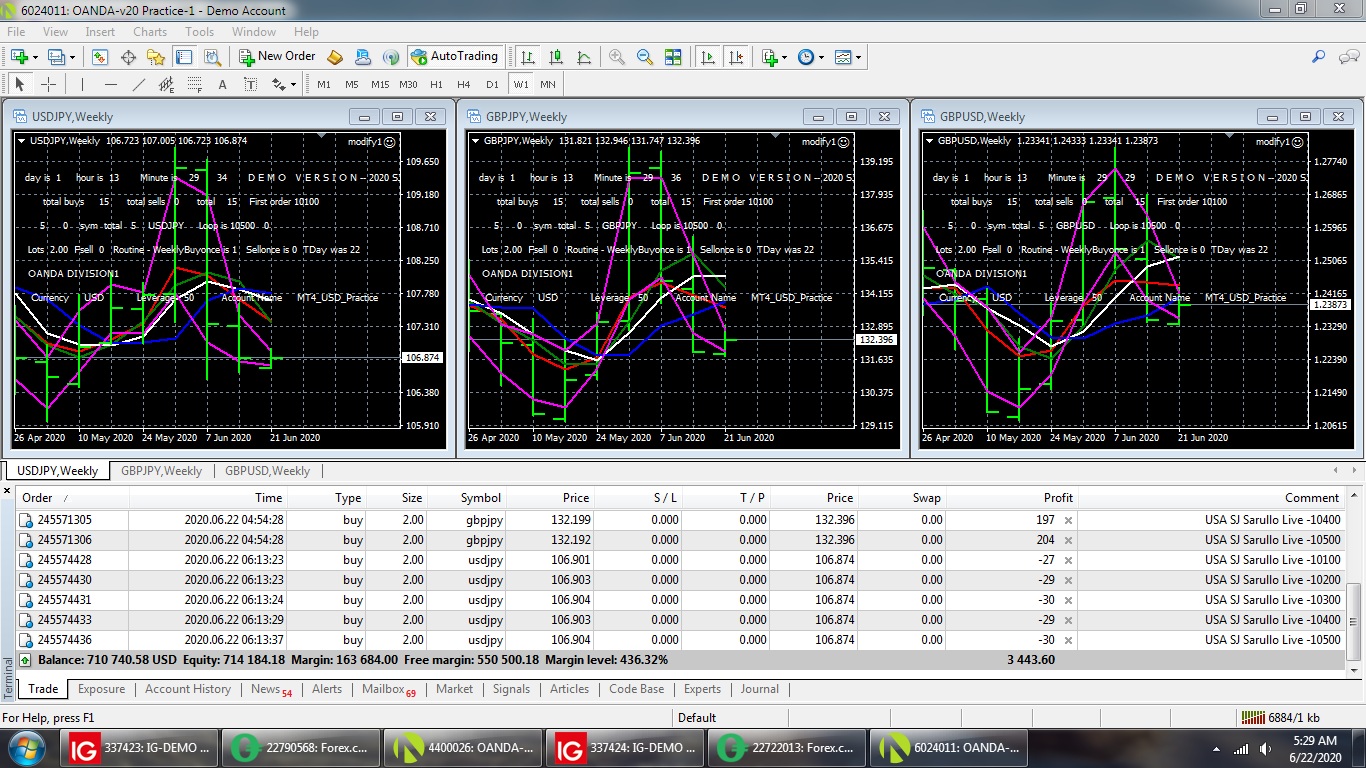Switch to the IG-DEMO 337423 taskbar window

point(140,747)
